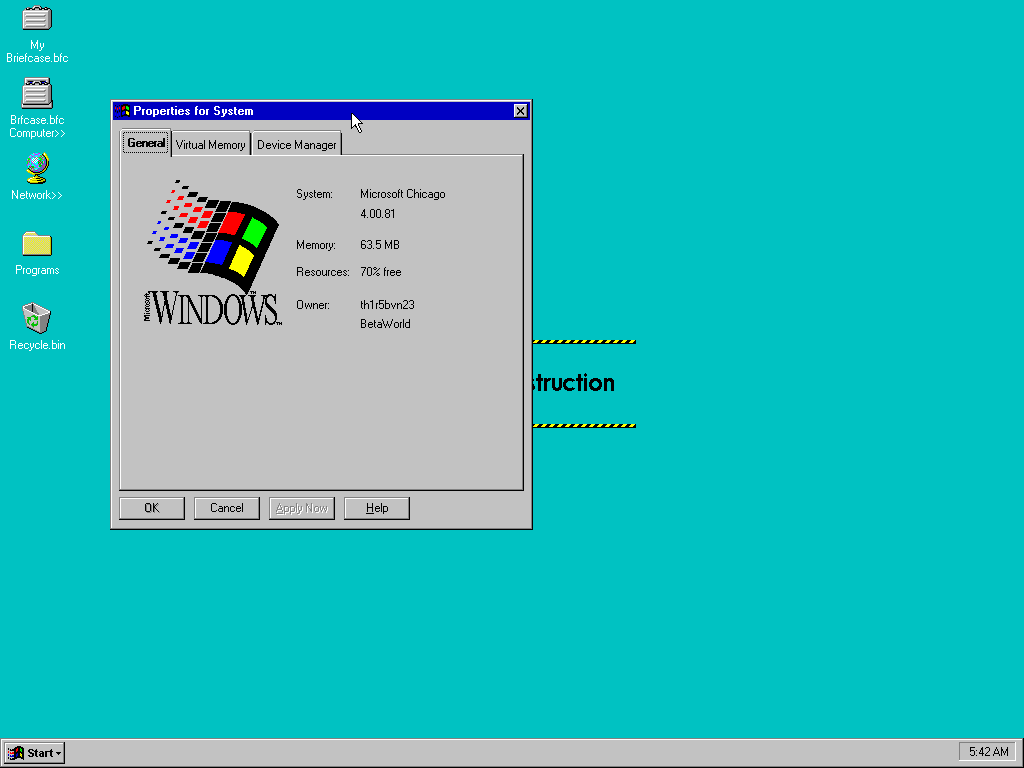This screenshot has height=768, width=1024.
Task: Click the system menu icon on the Properties title bar
Action: coord(122,110)
